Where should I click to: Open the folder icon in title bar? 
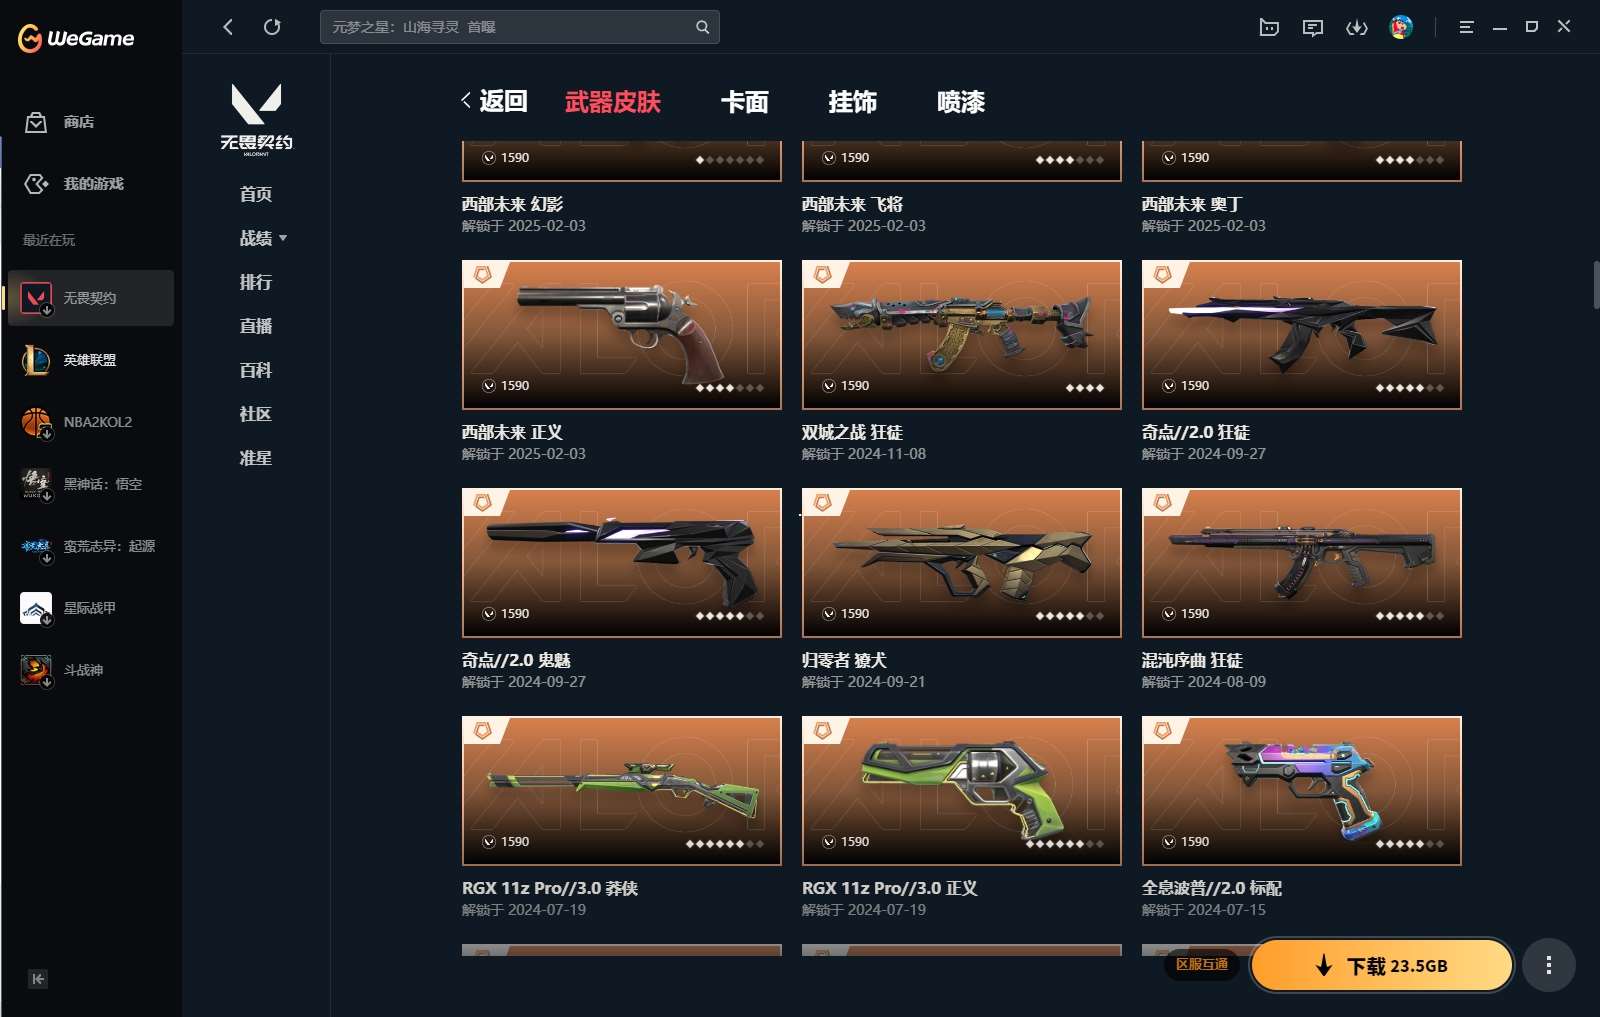click(1269, 27)
